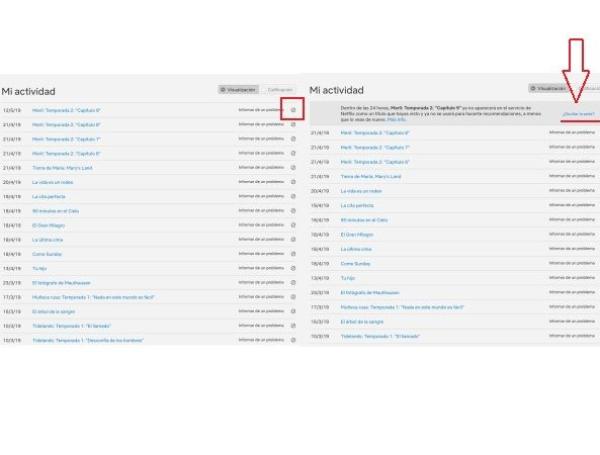Hide La cita perfecta from activity, left list
This screenshot has height=455, width=600.
[x=293, y=196]
